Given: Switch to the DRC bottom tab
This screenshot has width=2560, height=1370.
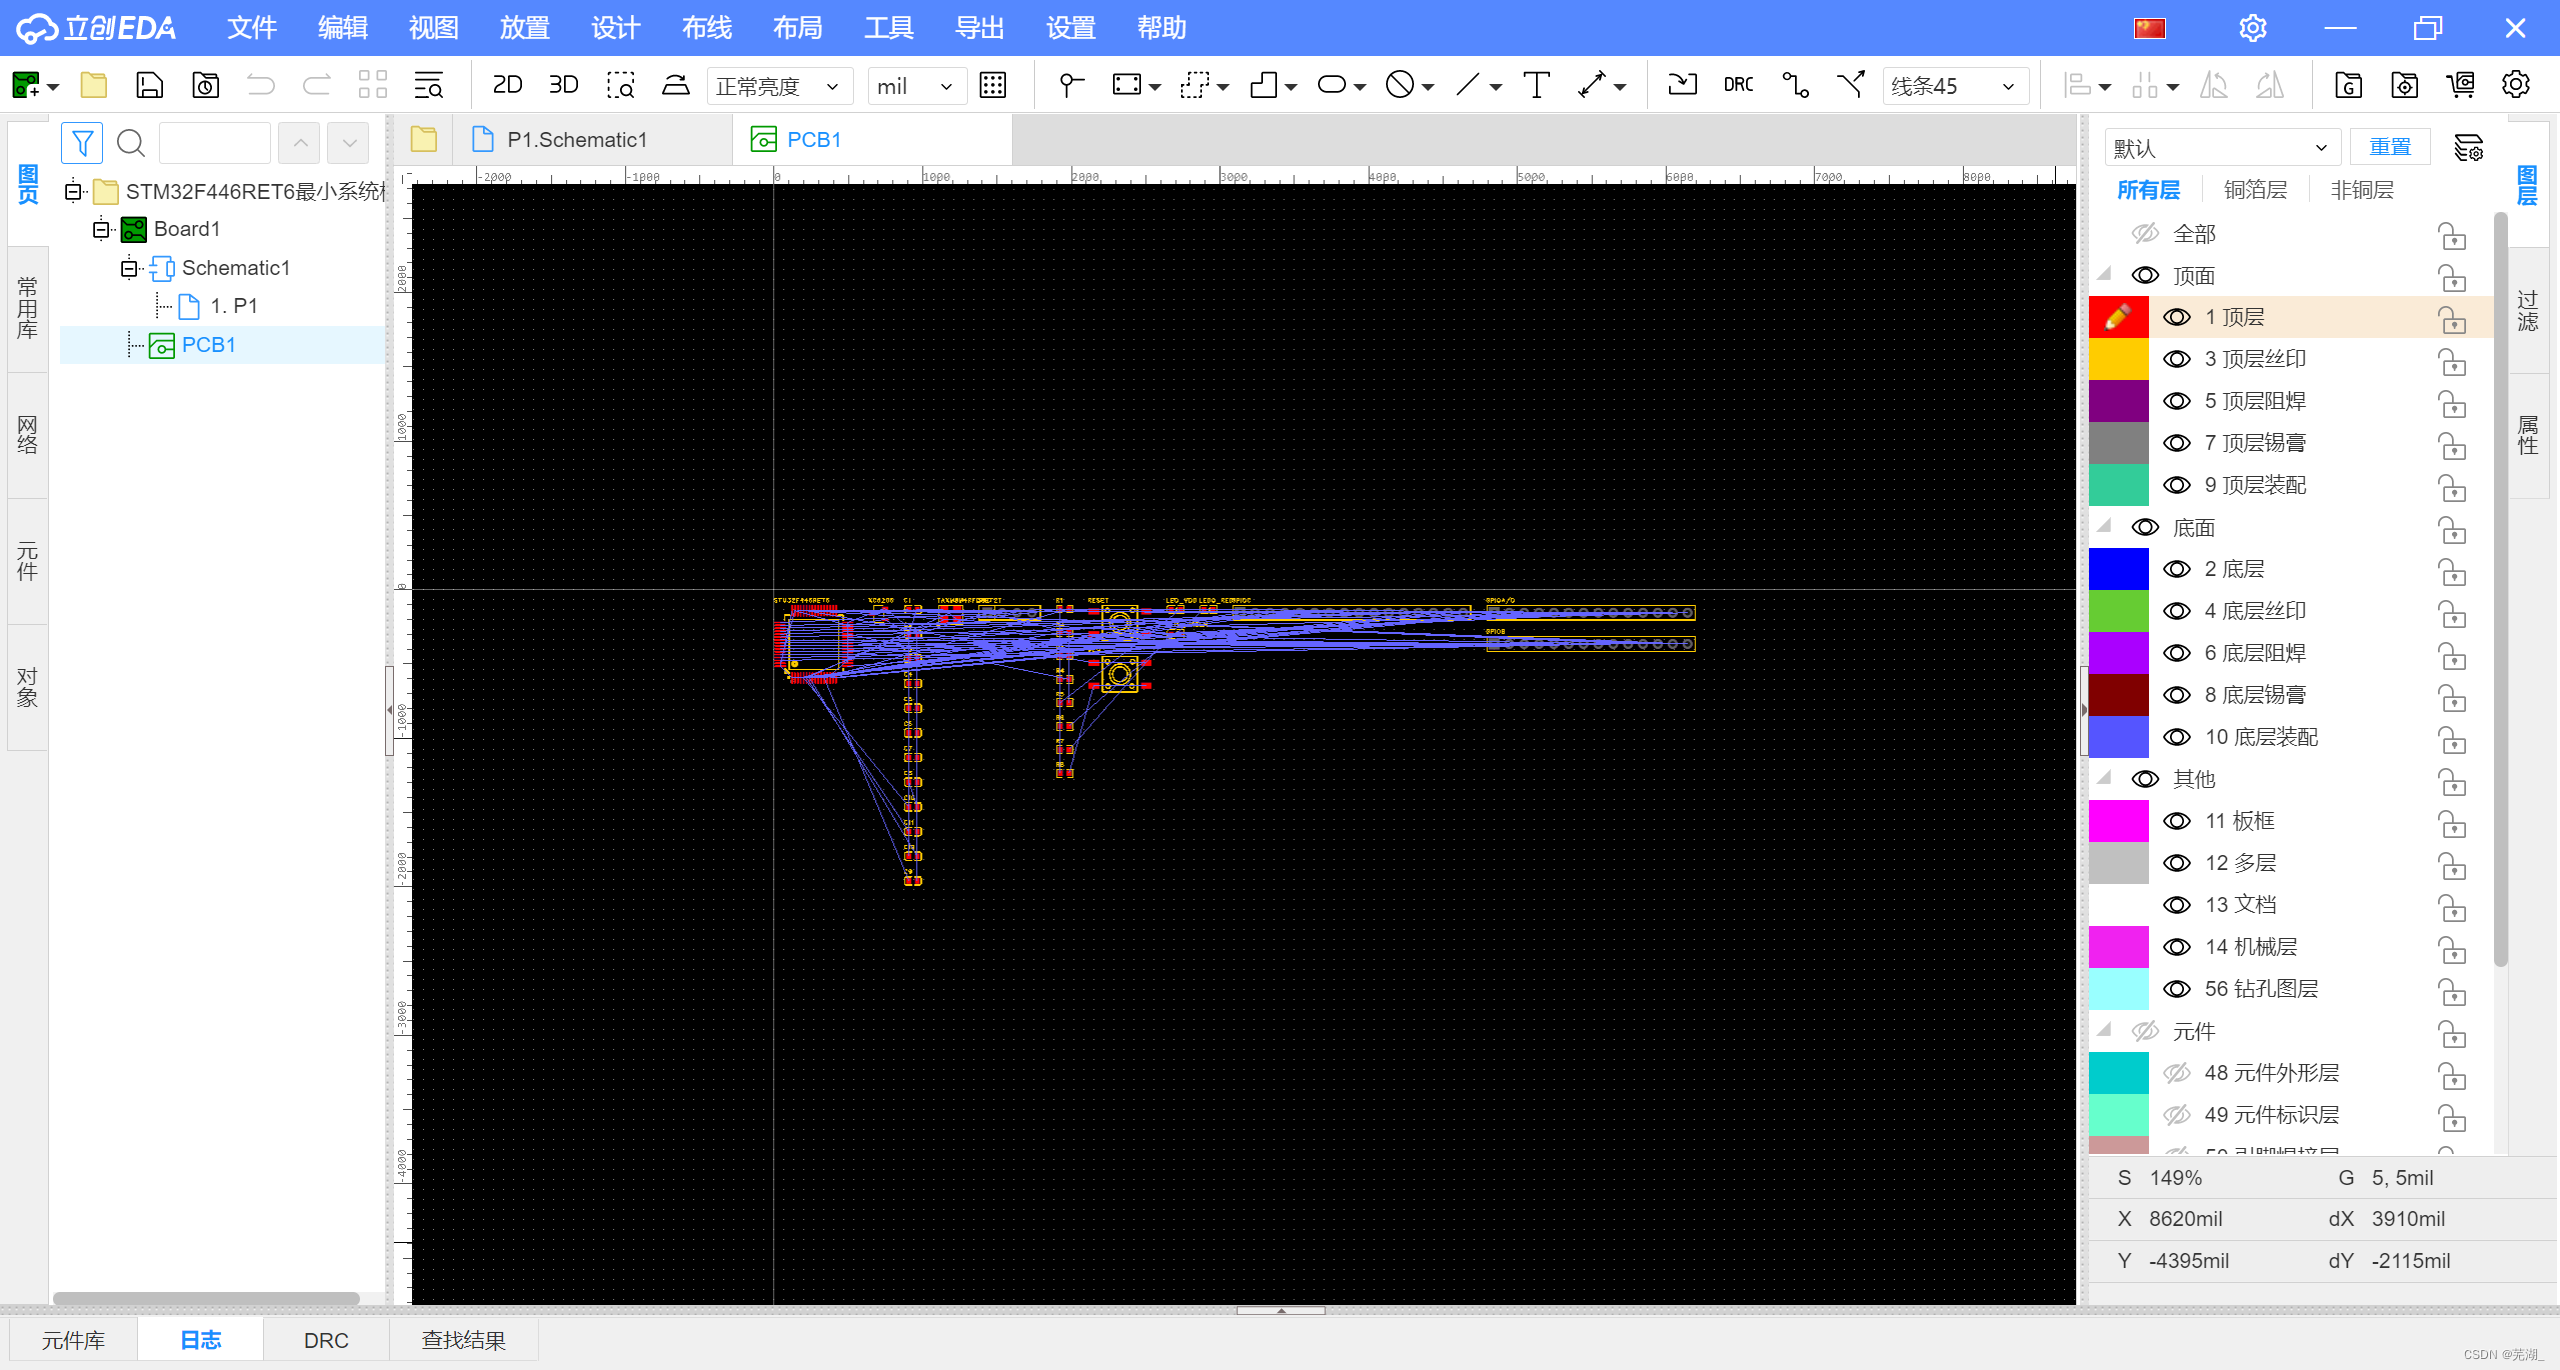Looking at the screenshot, I should point(326,1340).
